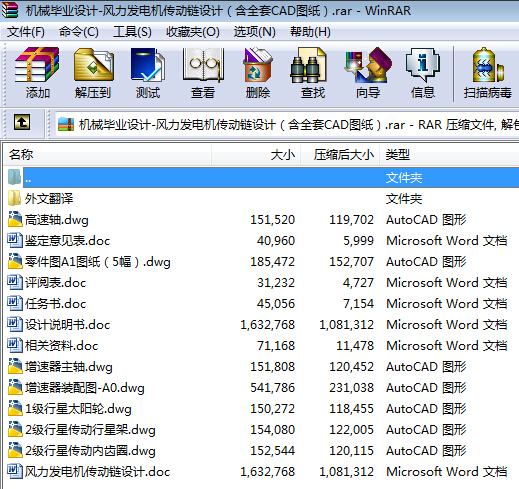Click packed size value 11,478
The height and width of the screenshot is (489, 519).
pos(355,346)
